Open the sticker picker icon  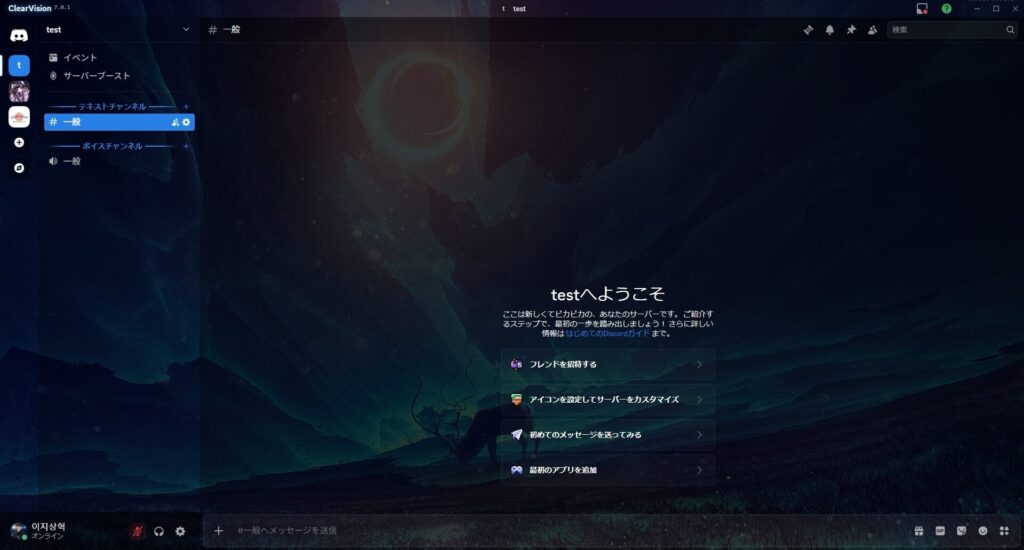click(961, 530)
